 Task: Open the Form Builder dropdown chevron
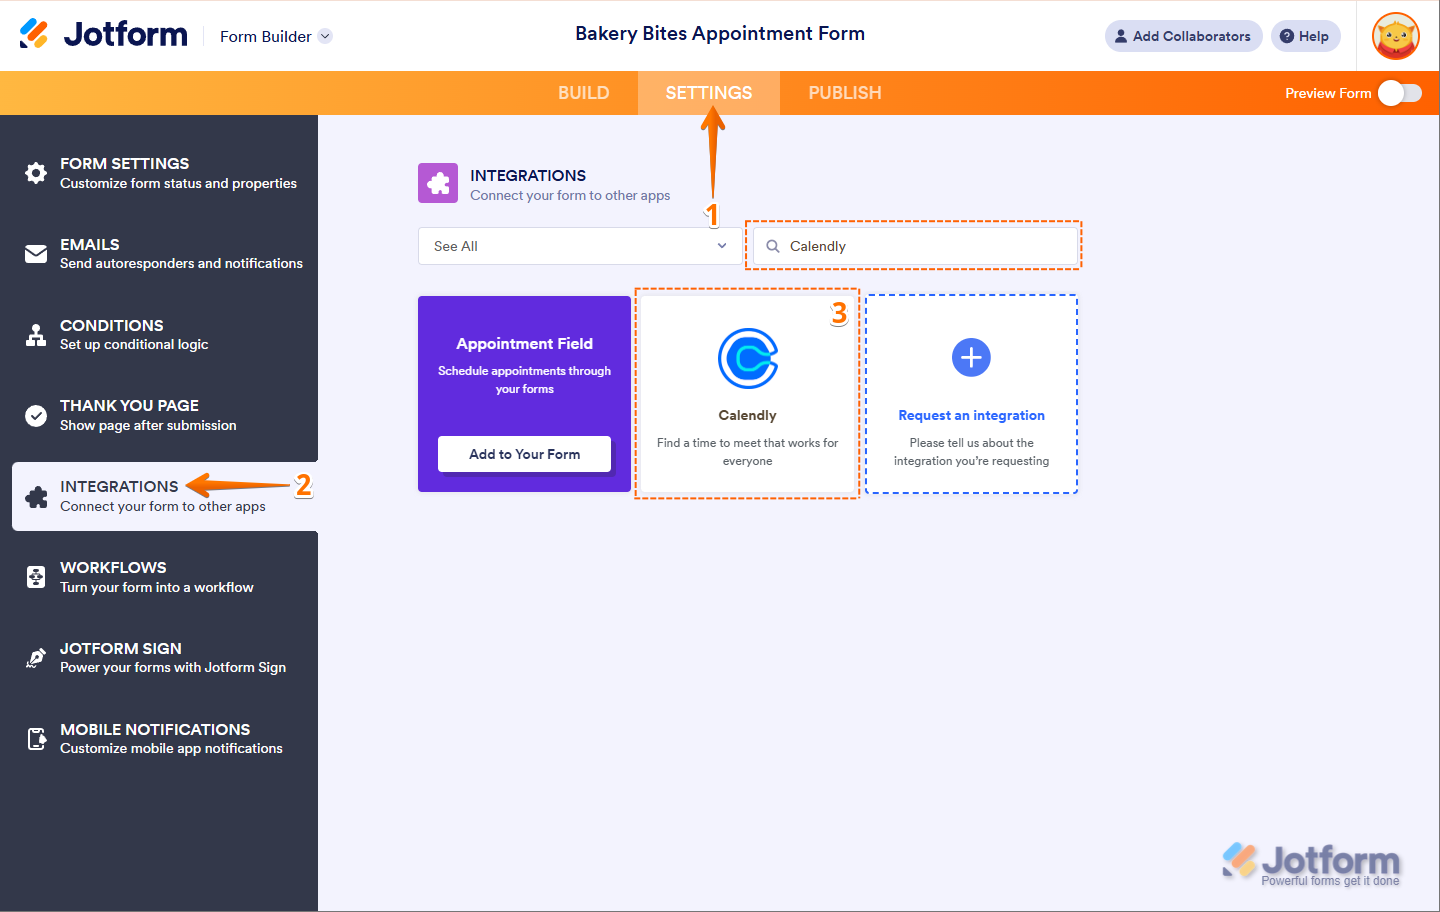[x=325, y=36]
